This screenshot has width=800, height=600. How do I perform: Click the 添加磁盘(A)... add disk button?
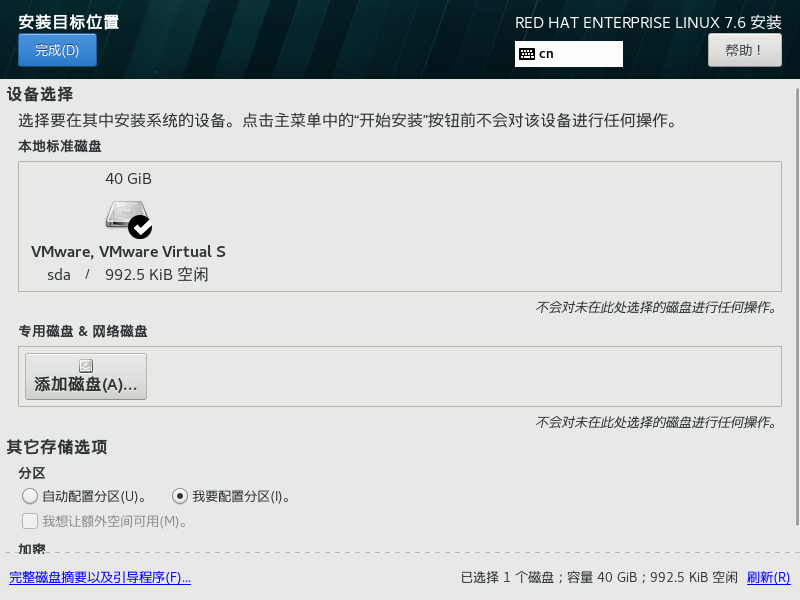[86, 376]
